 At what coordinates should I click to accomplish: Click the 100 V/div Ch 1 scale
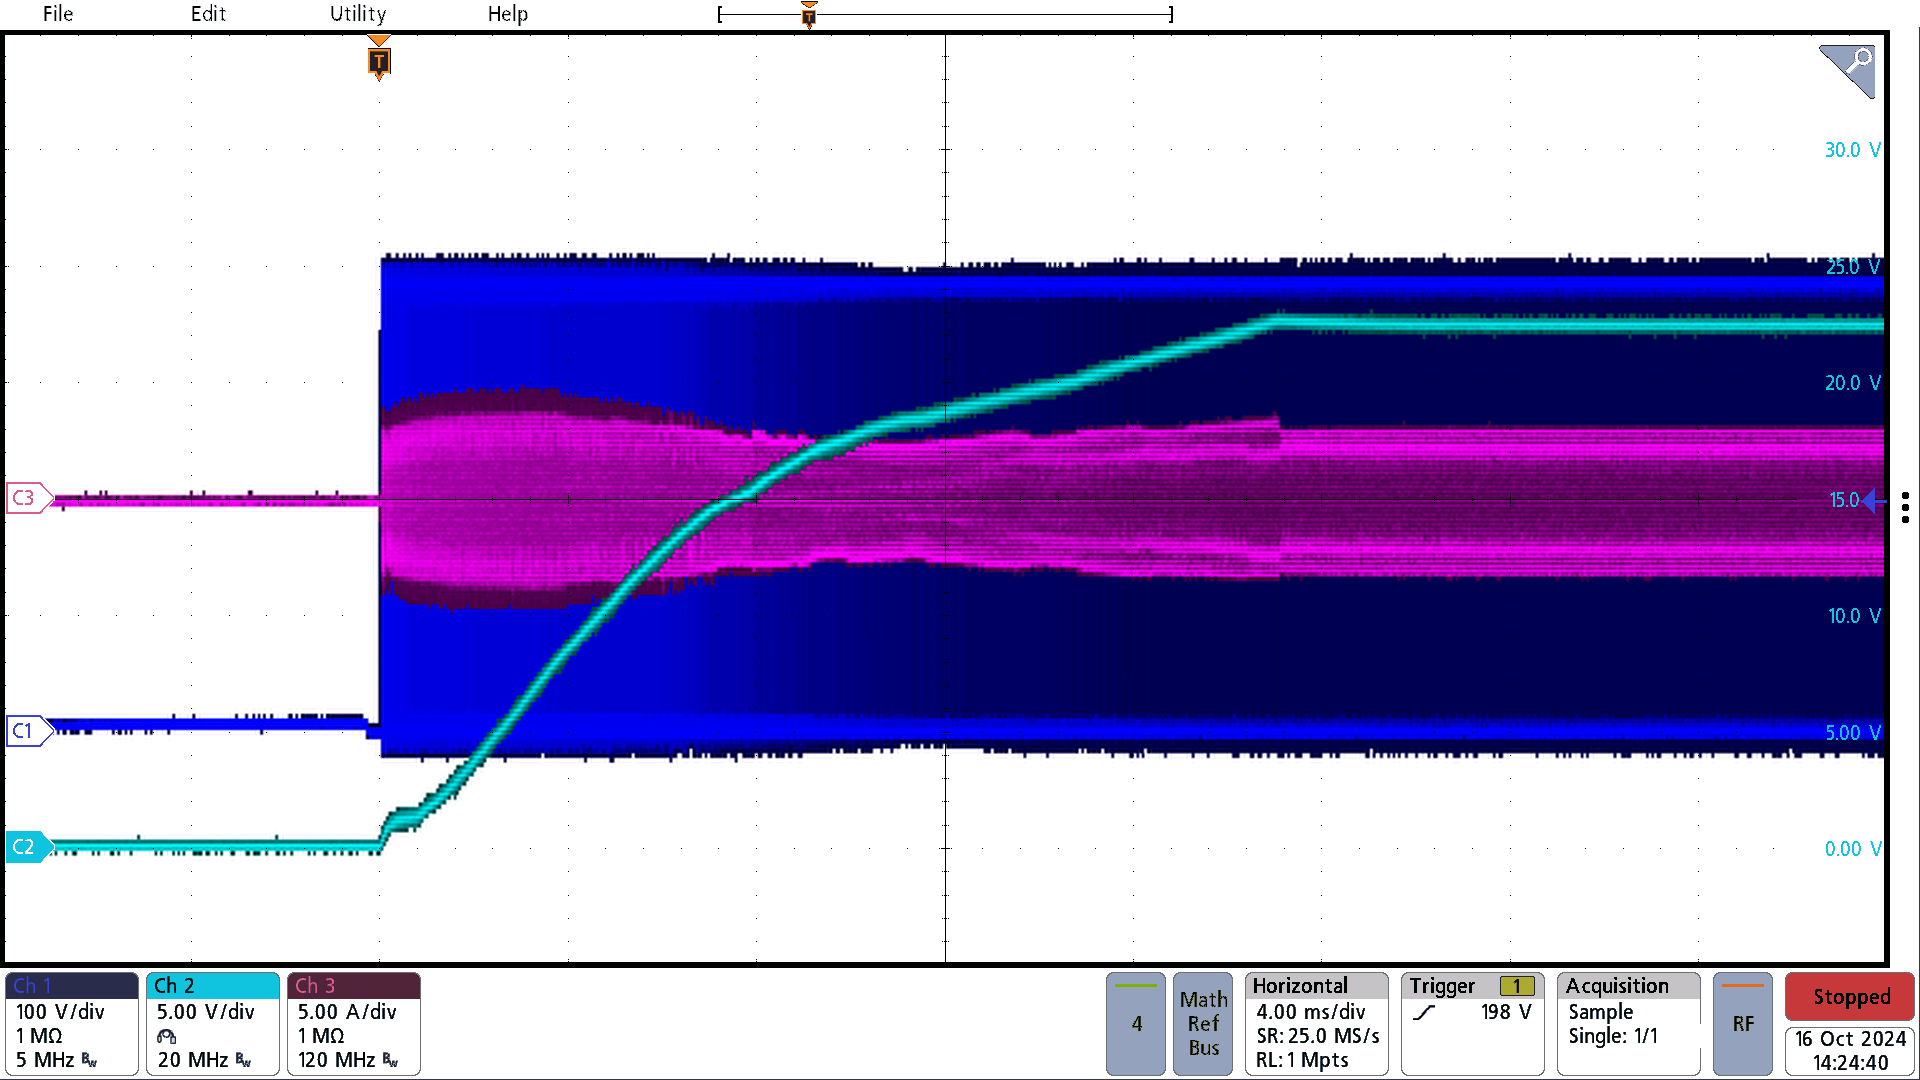pyautogui.click(x=60, y=1012)
